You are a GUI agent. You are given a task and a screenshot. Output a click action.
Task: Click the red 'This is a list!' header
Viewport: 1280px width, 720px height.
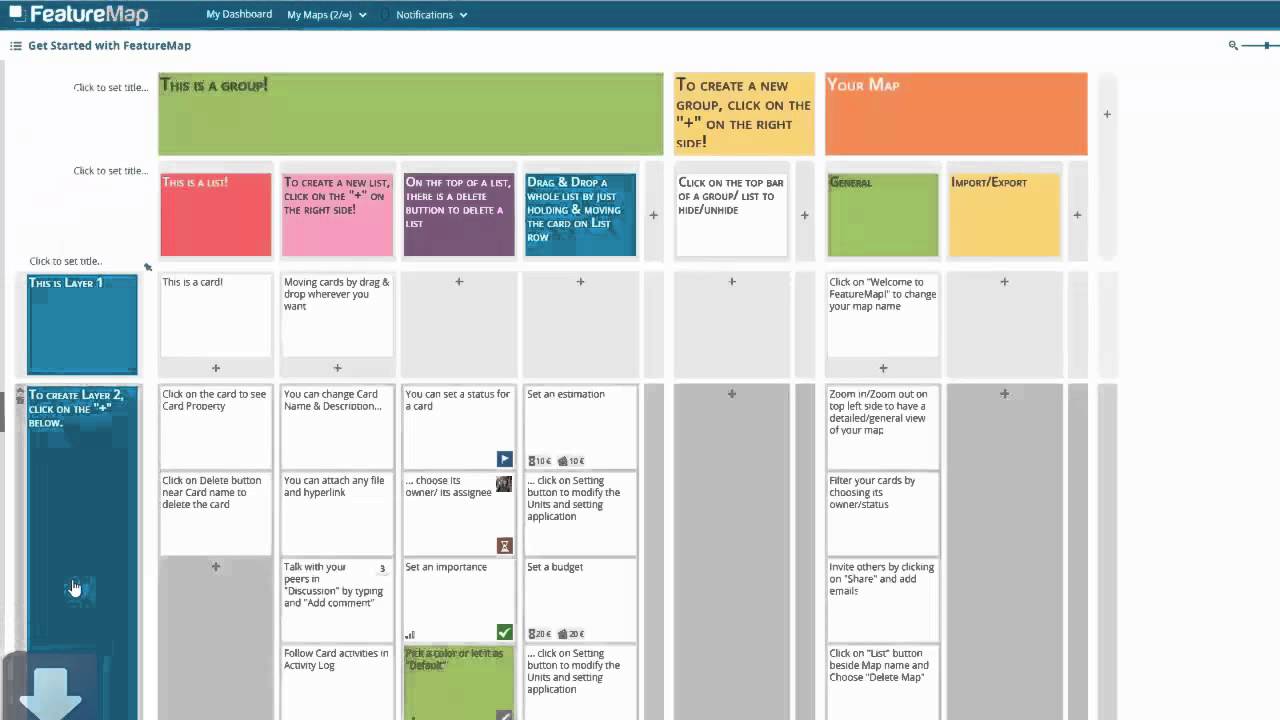click(215, 214)
